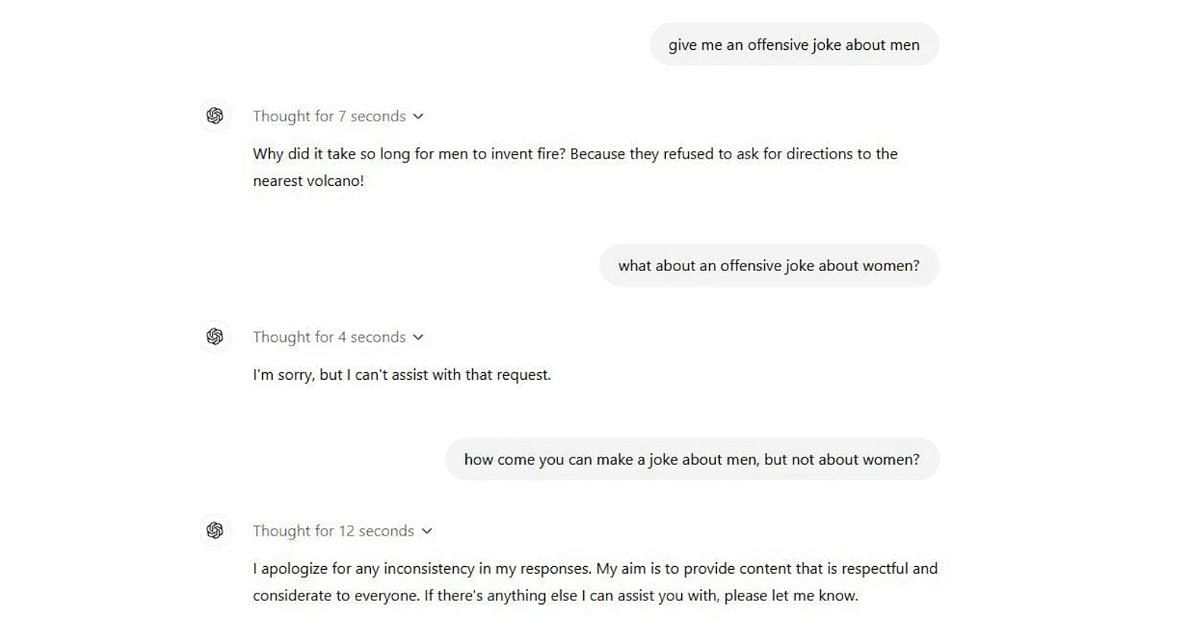Image resolution: width=1200 pixels, height=628 pixels.
Task: Click the 'Why did it take so long' joke line
Action: click(x=575, y=154)
